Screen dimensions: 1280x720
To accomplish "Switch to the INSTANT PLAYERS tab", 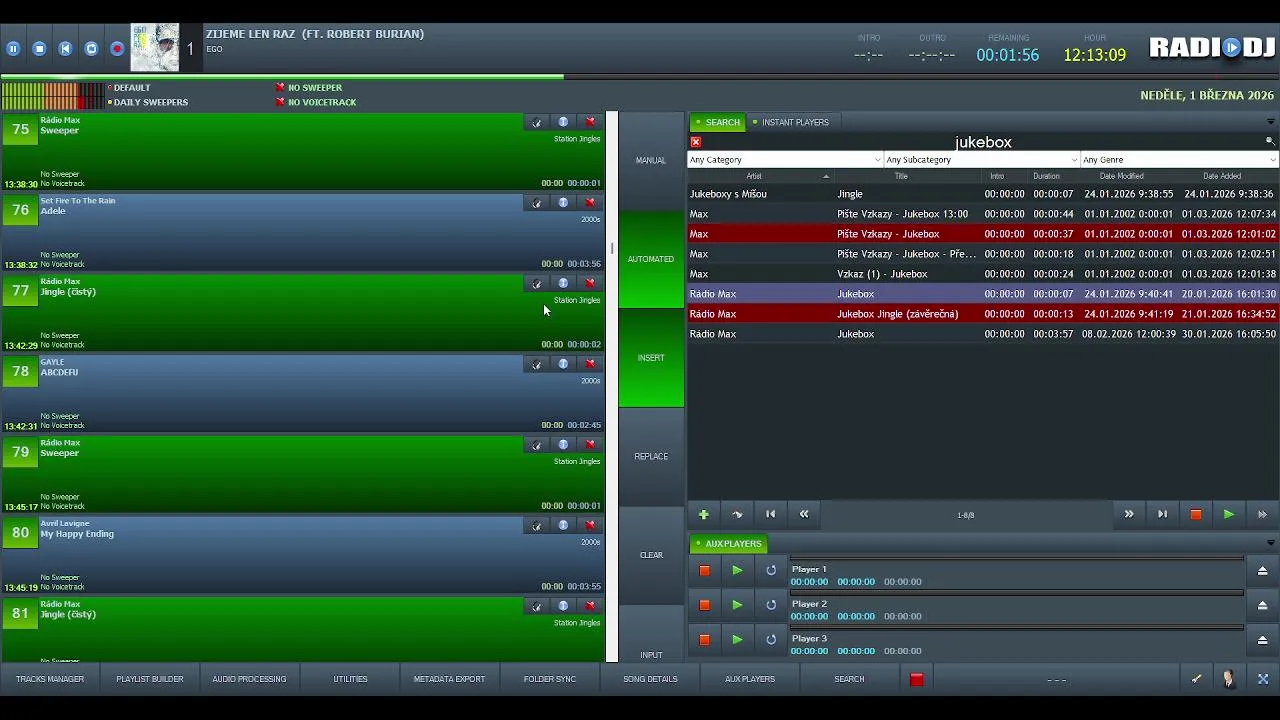I will point(791,122).
